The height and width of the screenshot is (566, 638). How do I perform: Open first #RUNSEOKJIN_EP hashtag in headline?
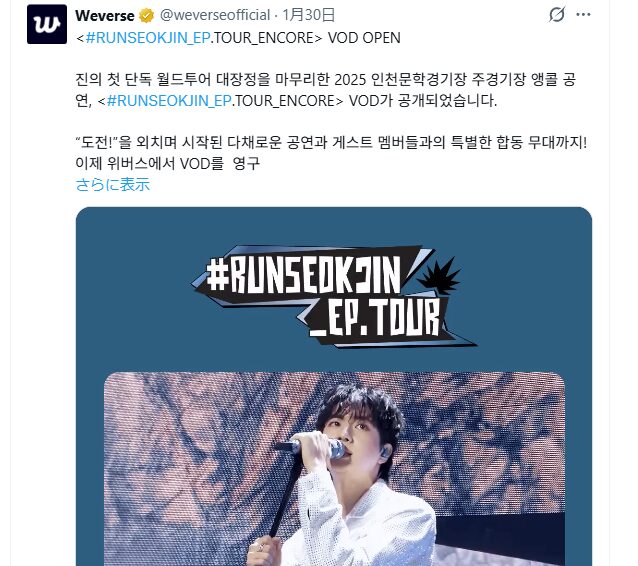coord(148,37)
